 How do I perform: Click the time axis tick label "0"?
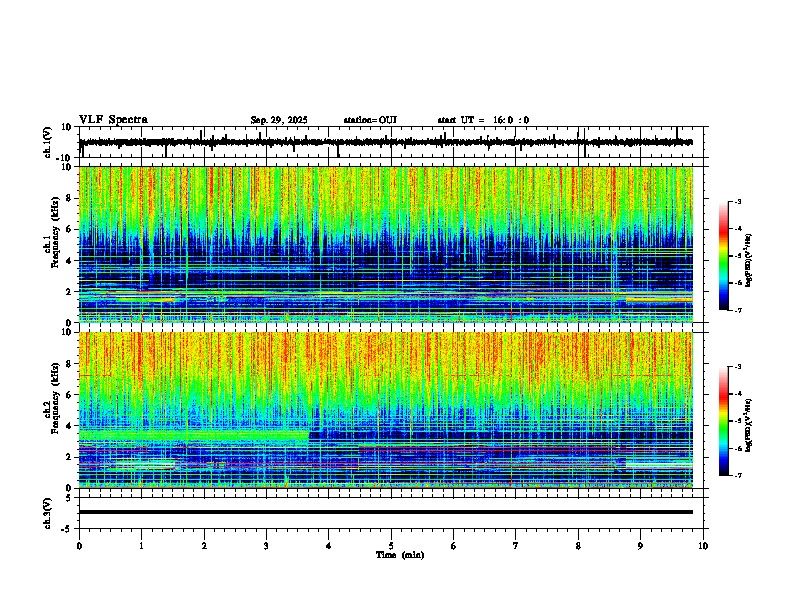tap(79, 546)
